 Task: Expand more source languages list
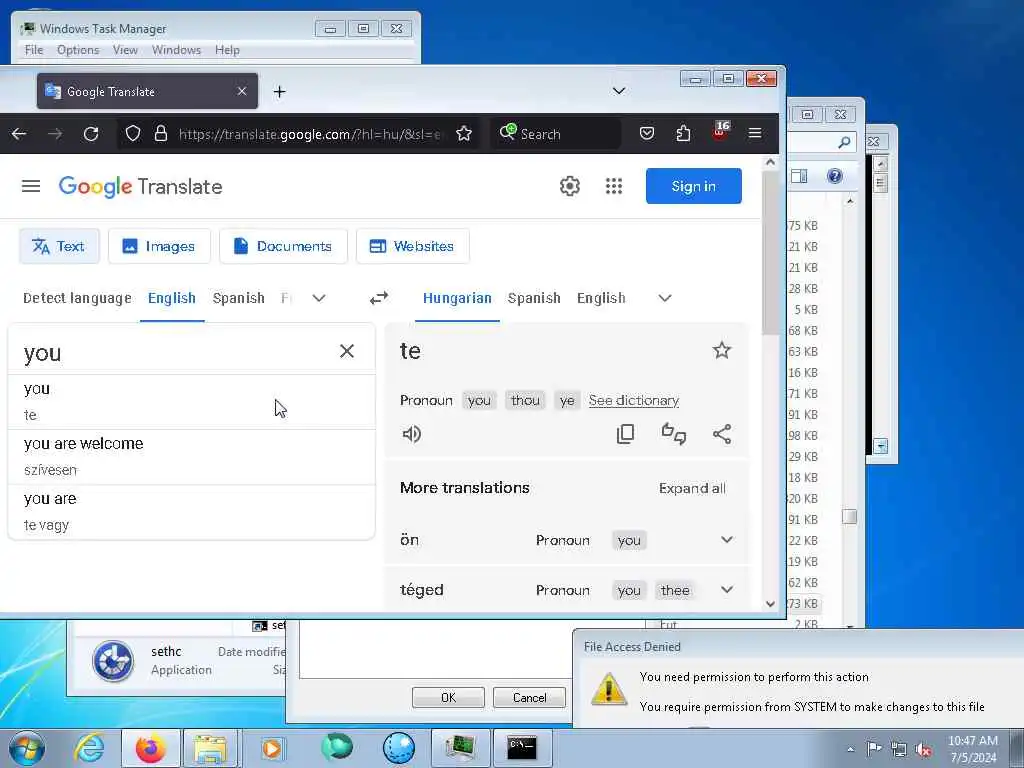coord(319,298)
